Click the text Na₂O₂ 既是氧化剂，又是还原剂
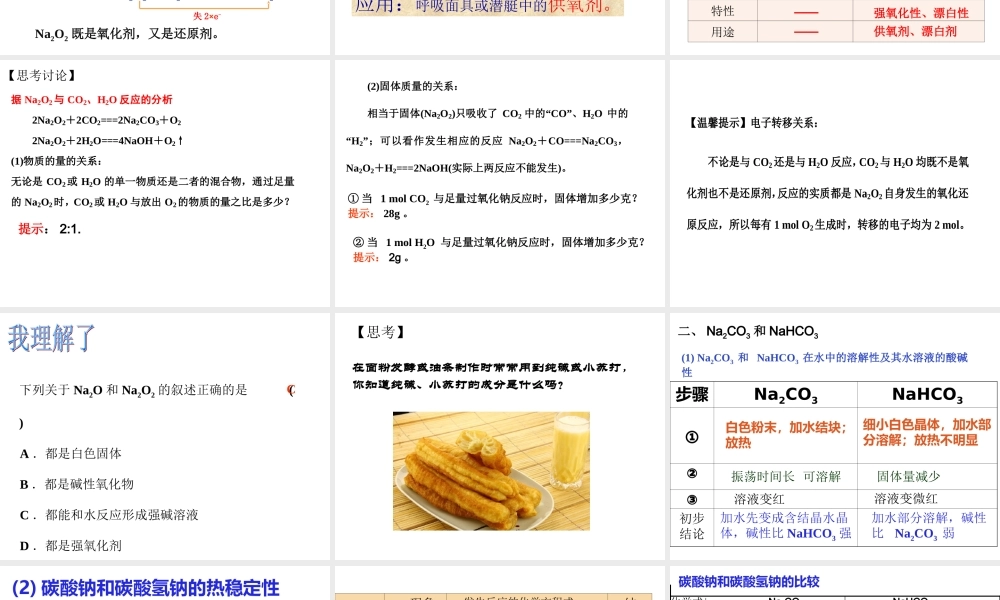Image resolution: width=1000 pixels, height=600 pixels. click(x=128, y=34)
